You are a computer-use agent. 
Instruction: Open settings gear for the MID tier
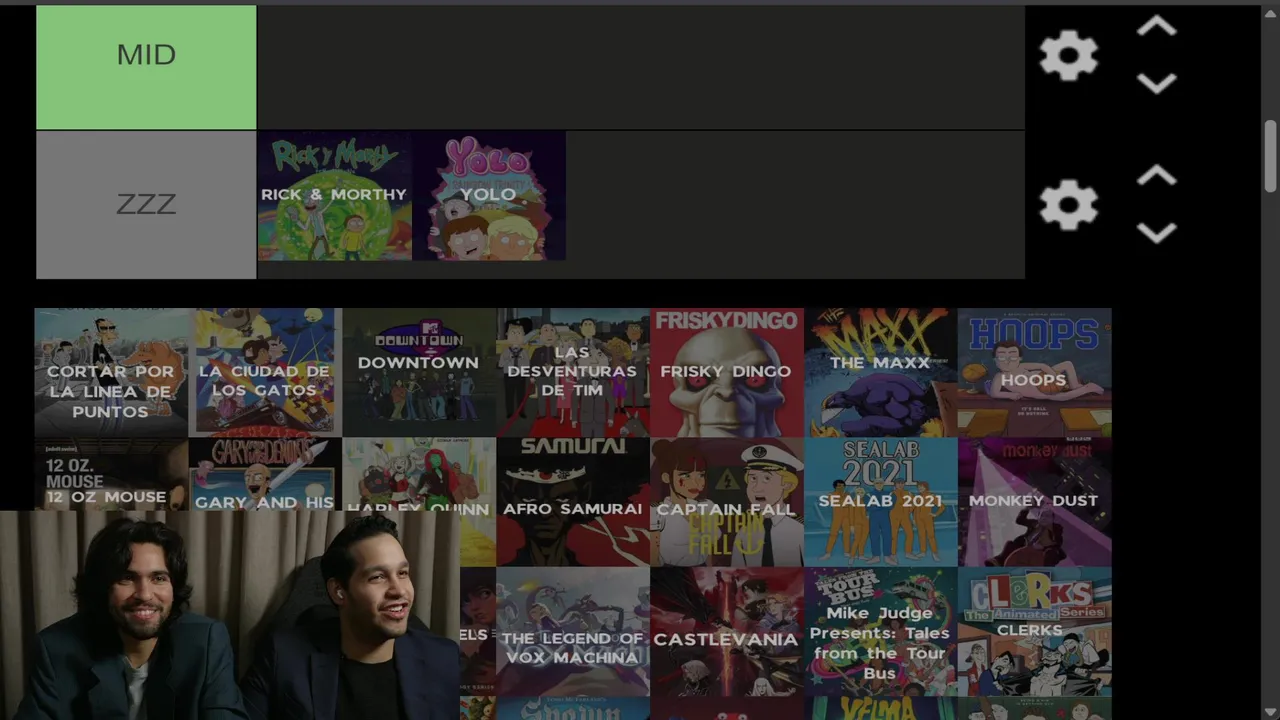pyautogui.click(x=1068, y=55)
